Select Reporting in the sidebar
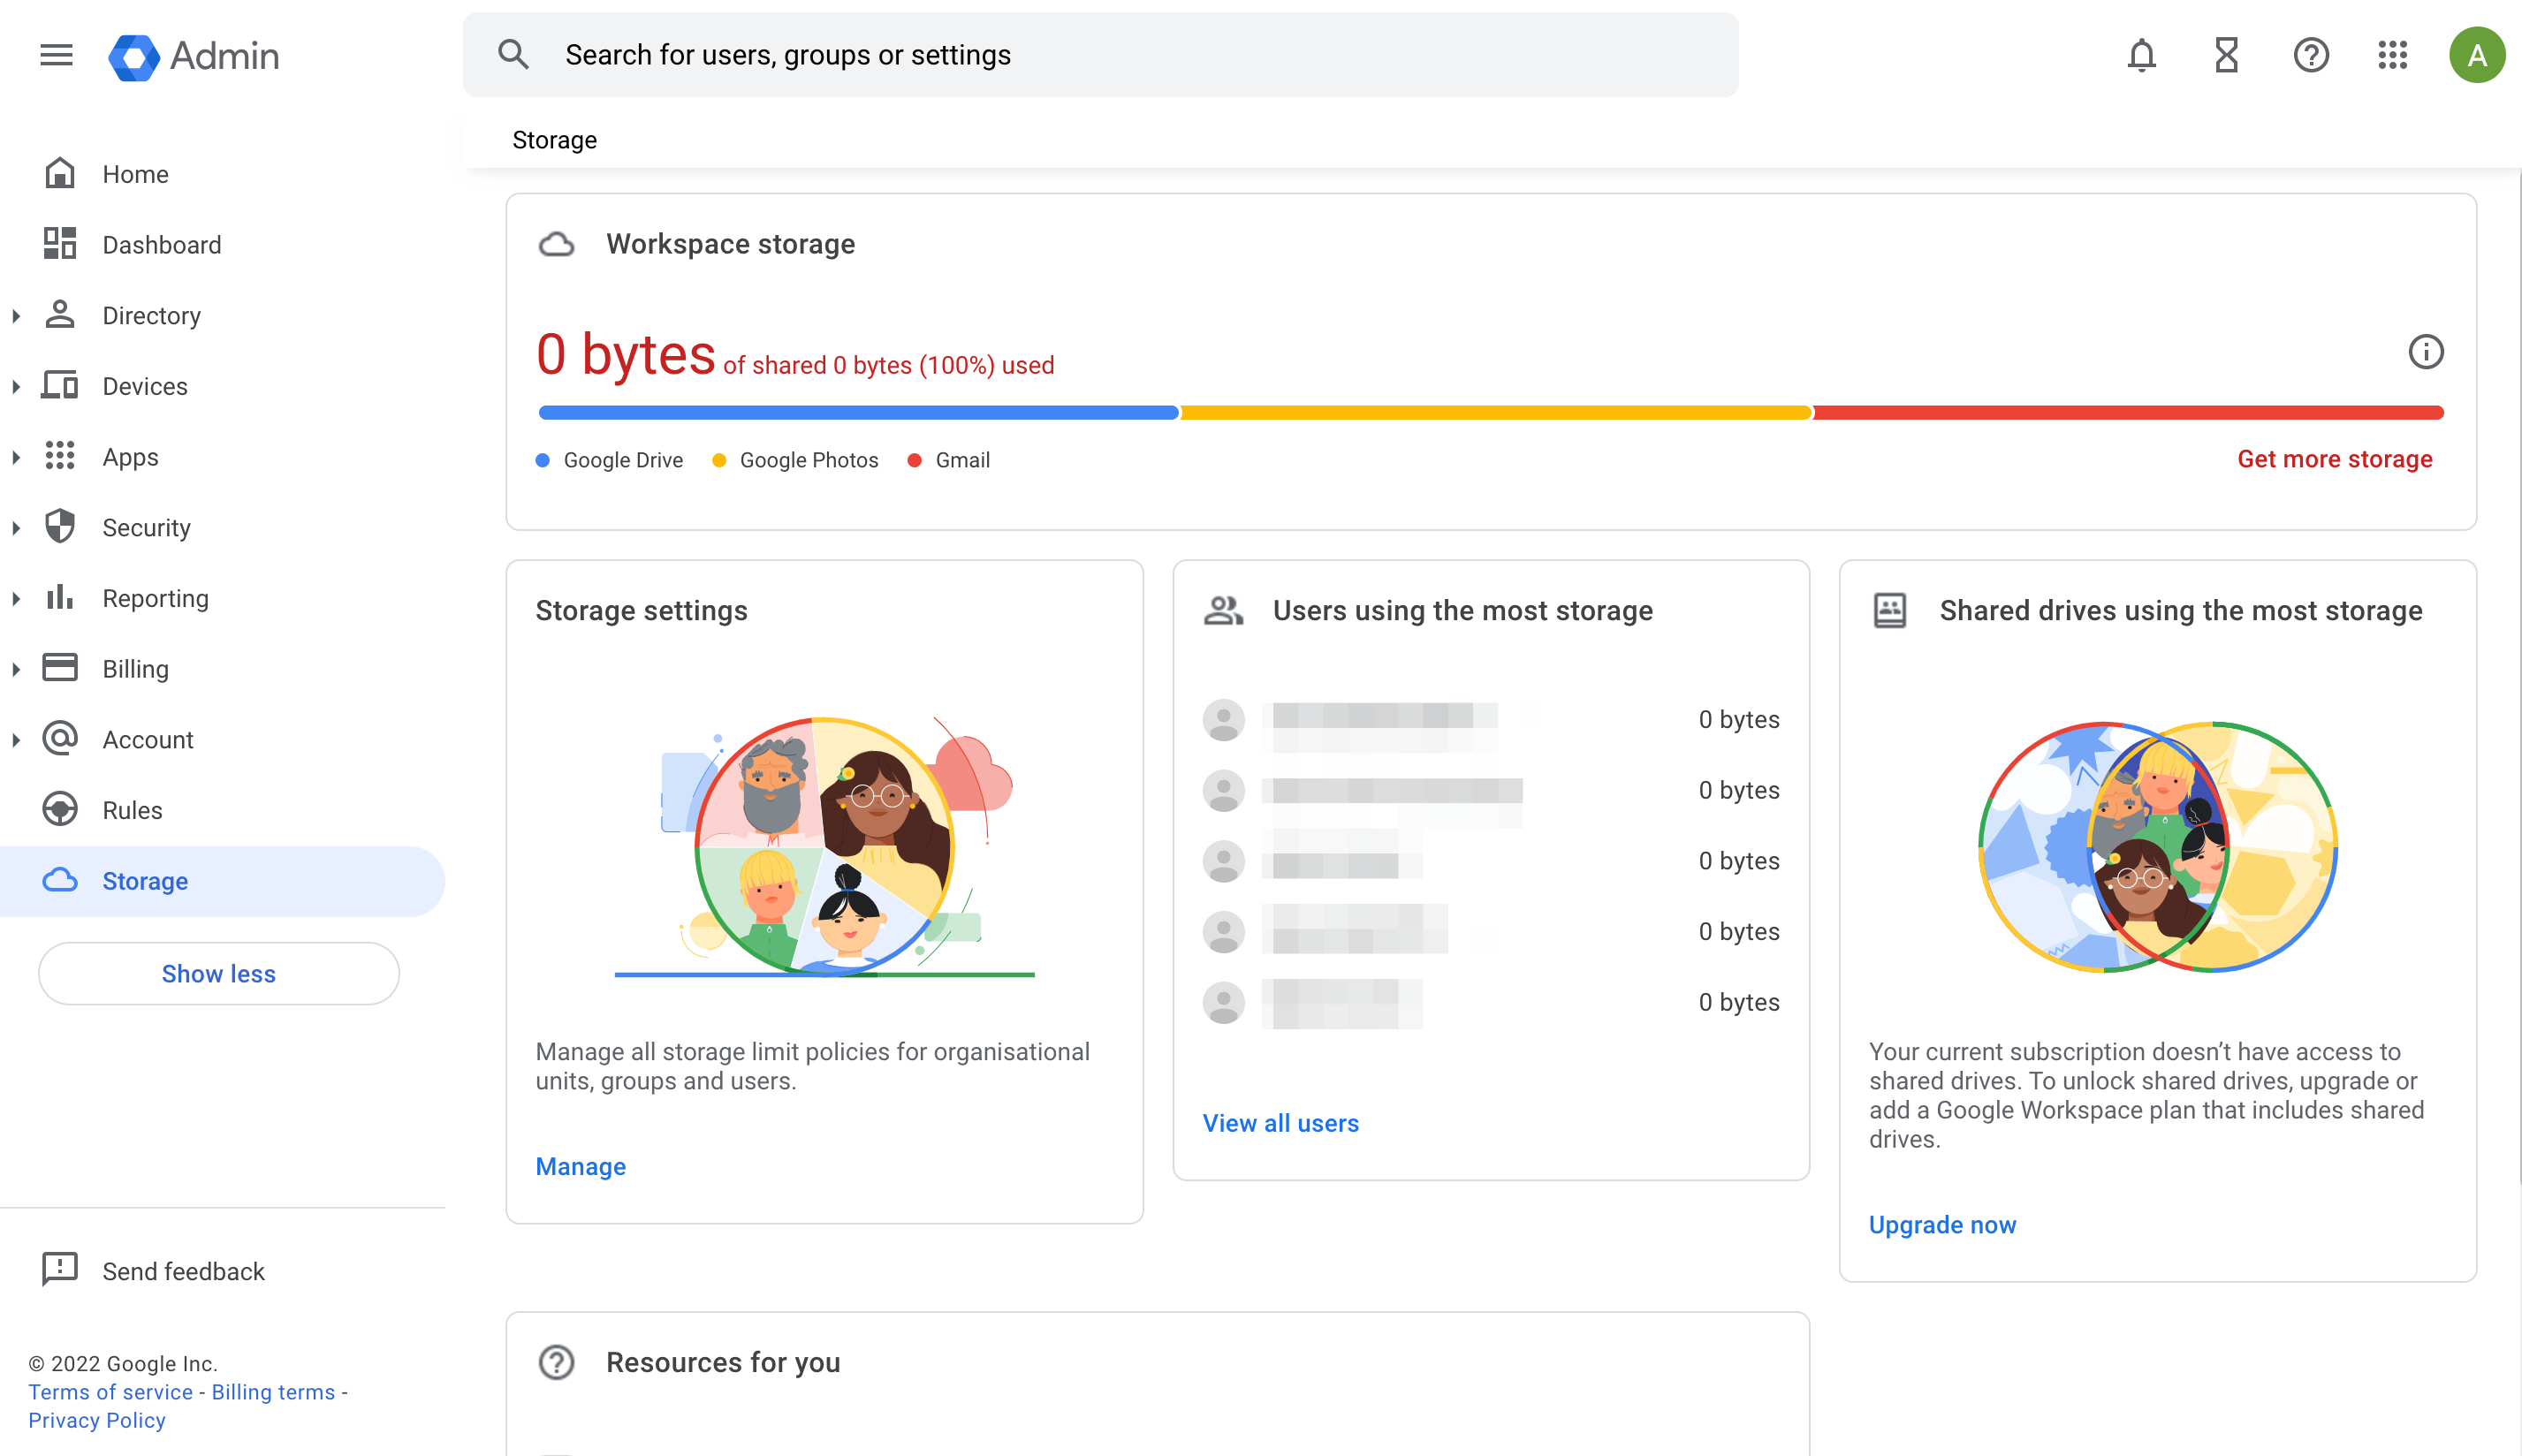 [155, 598]
